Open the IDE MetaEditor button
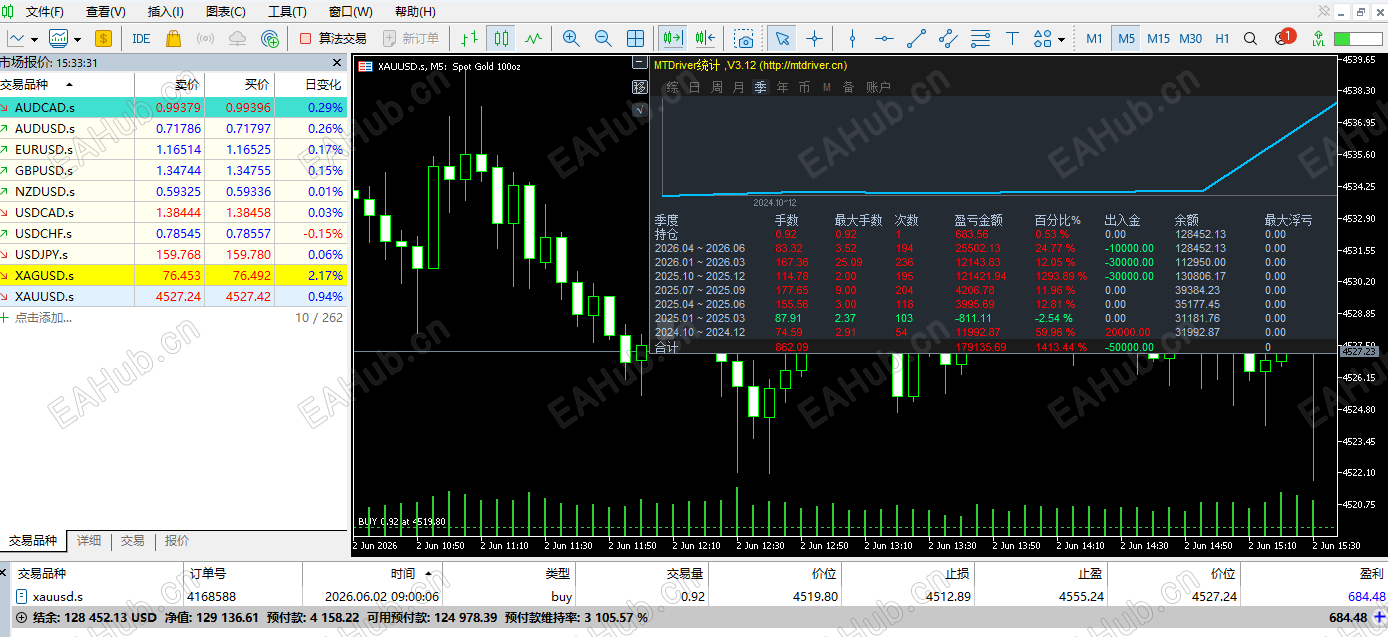The height and width of the screenshot is (637, 1388). pos(141,38)
